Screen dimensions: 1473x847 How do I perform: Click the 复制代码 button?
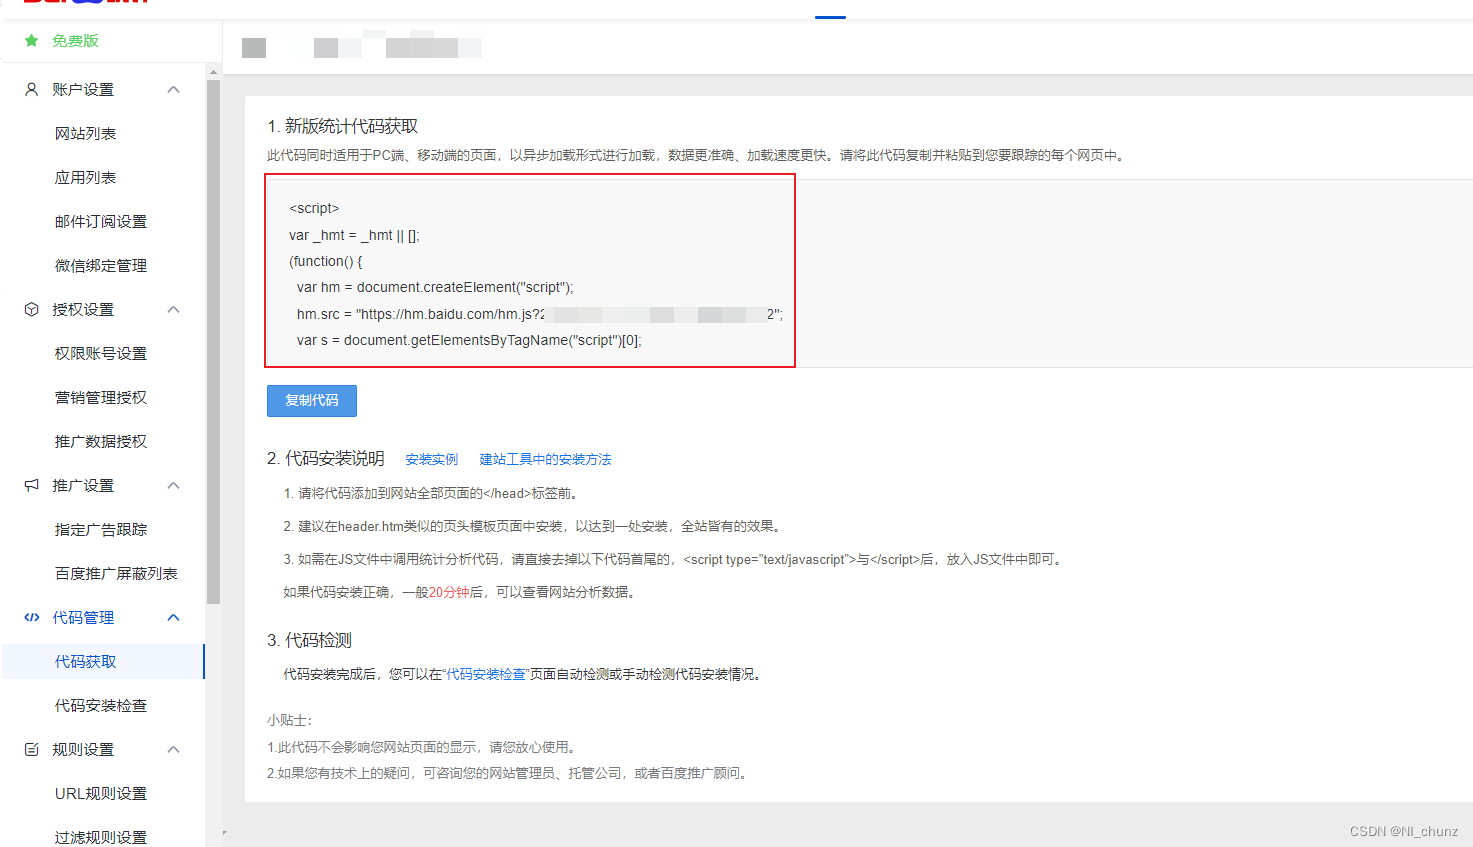[x=312, y=400]
